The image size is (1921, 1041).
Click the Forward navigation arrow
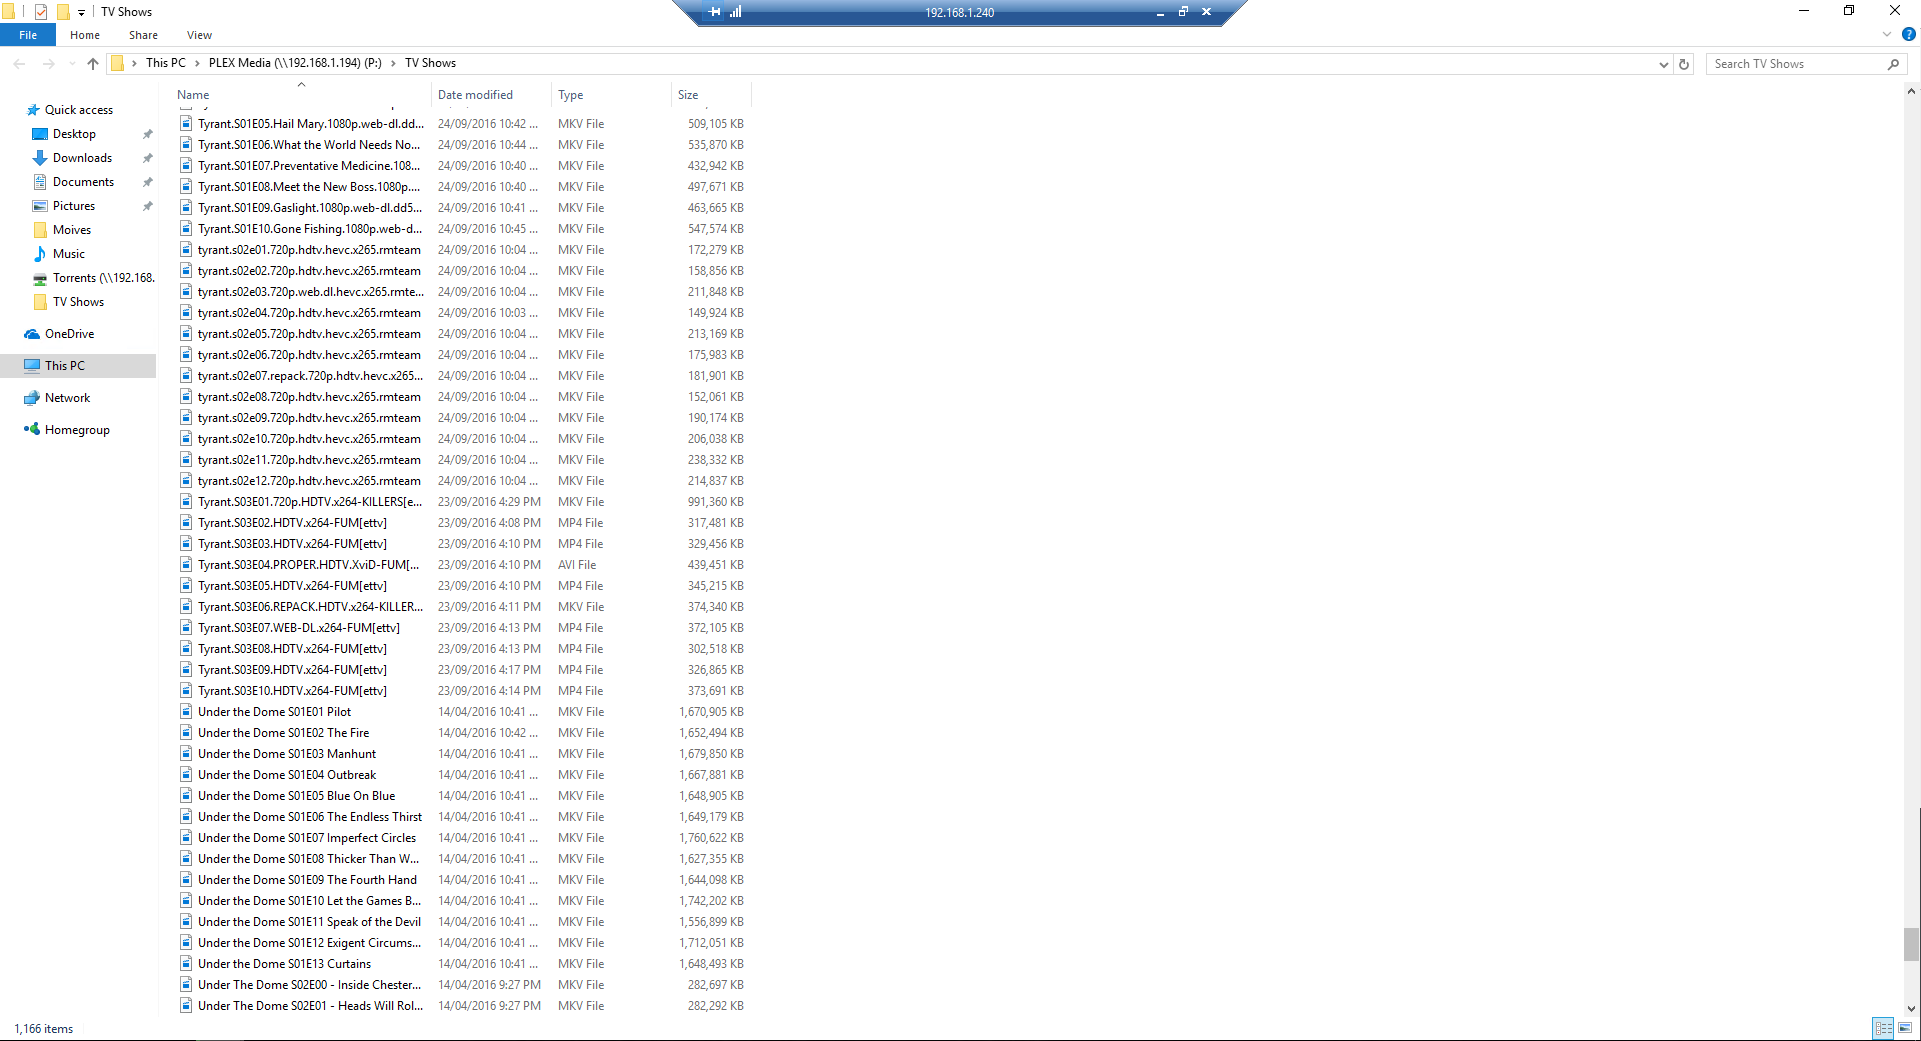tap(48, 64)
